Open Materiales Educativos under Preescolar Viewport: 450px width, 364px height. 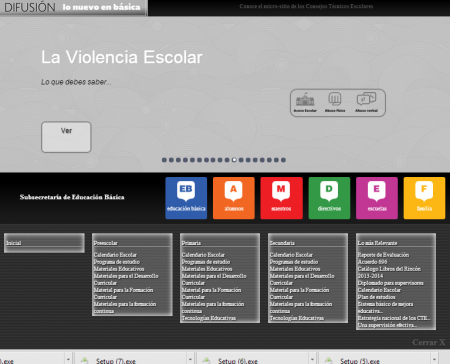pyautogui.click(x=119, y=269)
